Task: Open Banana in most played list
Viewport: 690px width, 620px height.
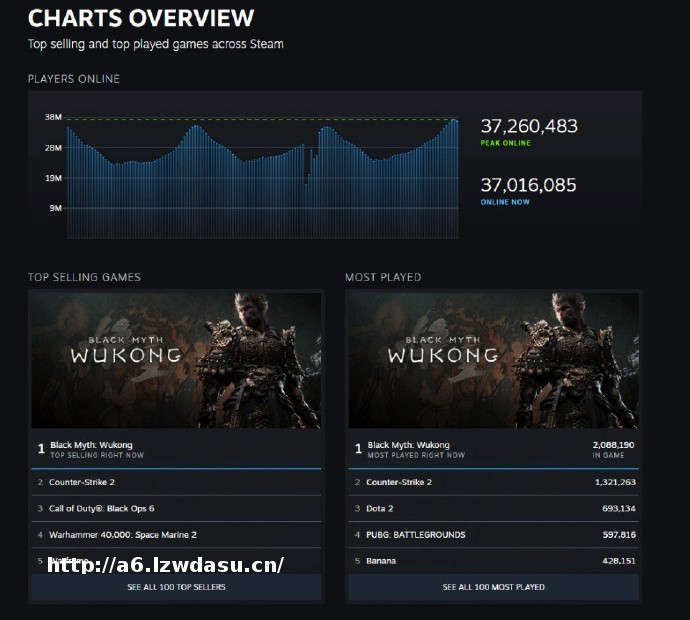Action: point(493,561)
